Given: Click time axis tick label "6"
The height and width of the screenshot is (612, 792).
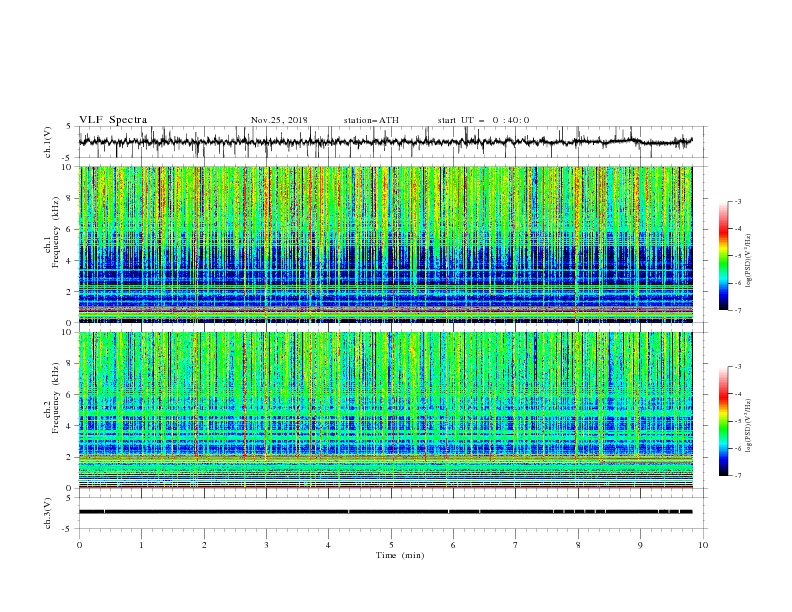Looking at the screenshot, I should pos(453,545).
